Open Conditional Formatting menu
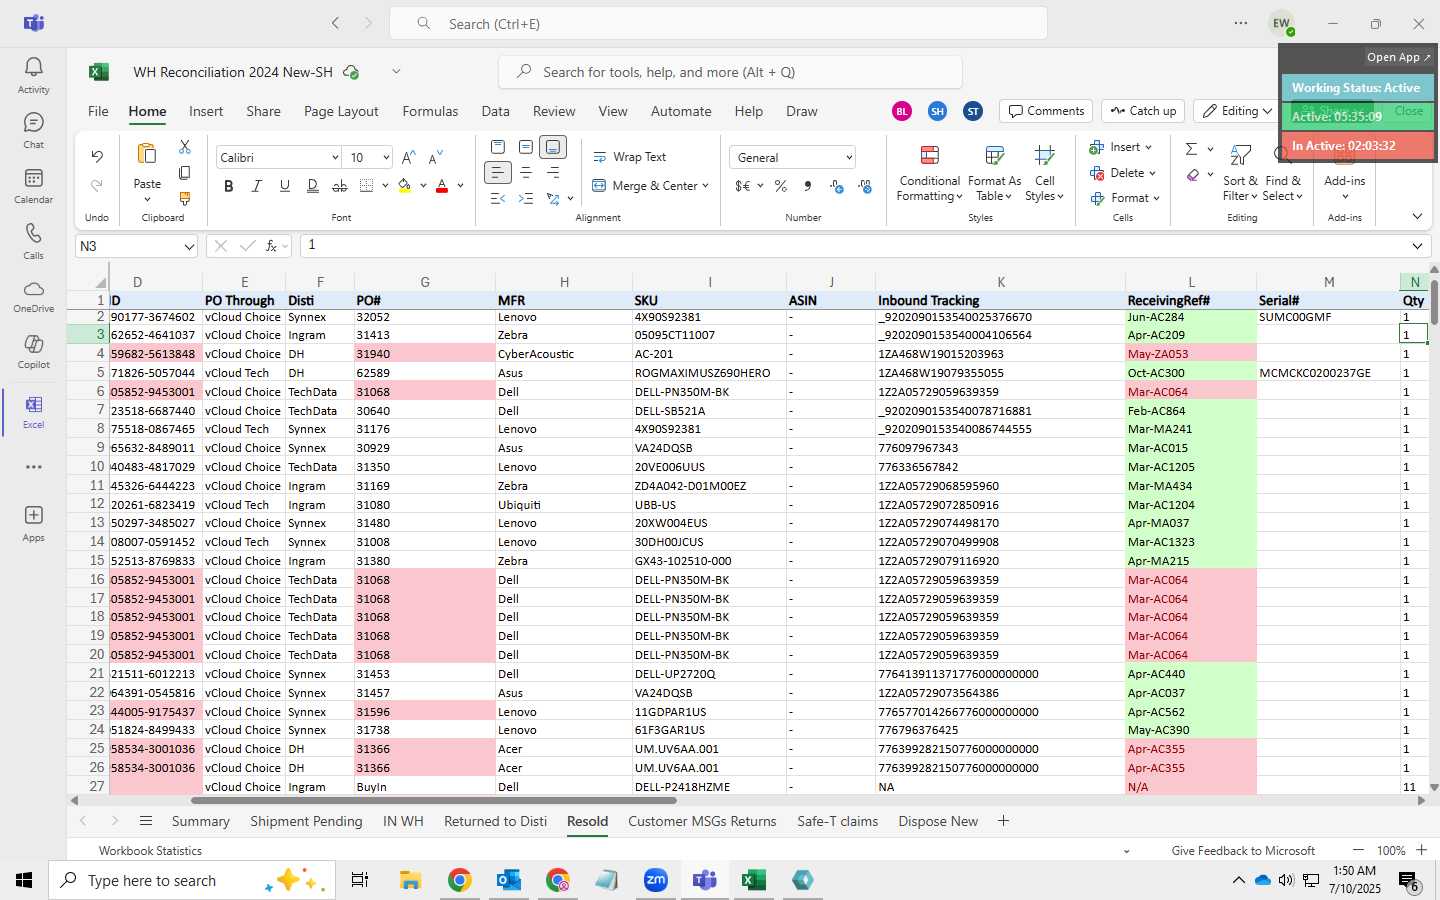 point(929,173)
